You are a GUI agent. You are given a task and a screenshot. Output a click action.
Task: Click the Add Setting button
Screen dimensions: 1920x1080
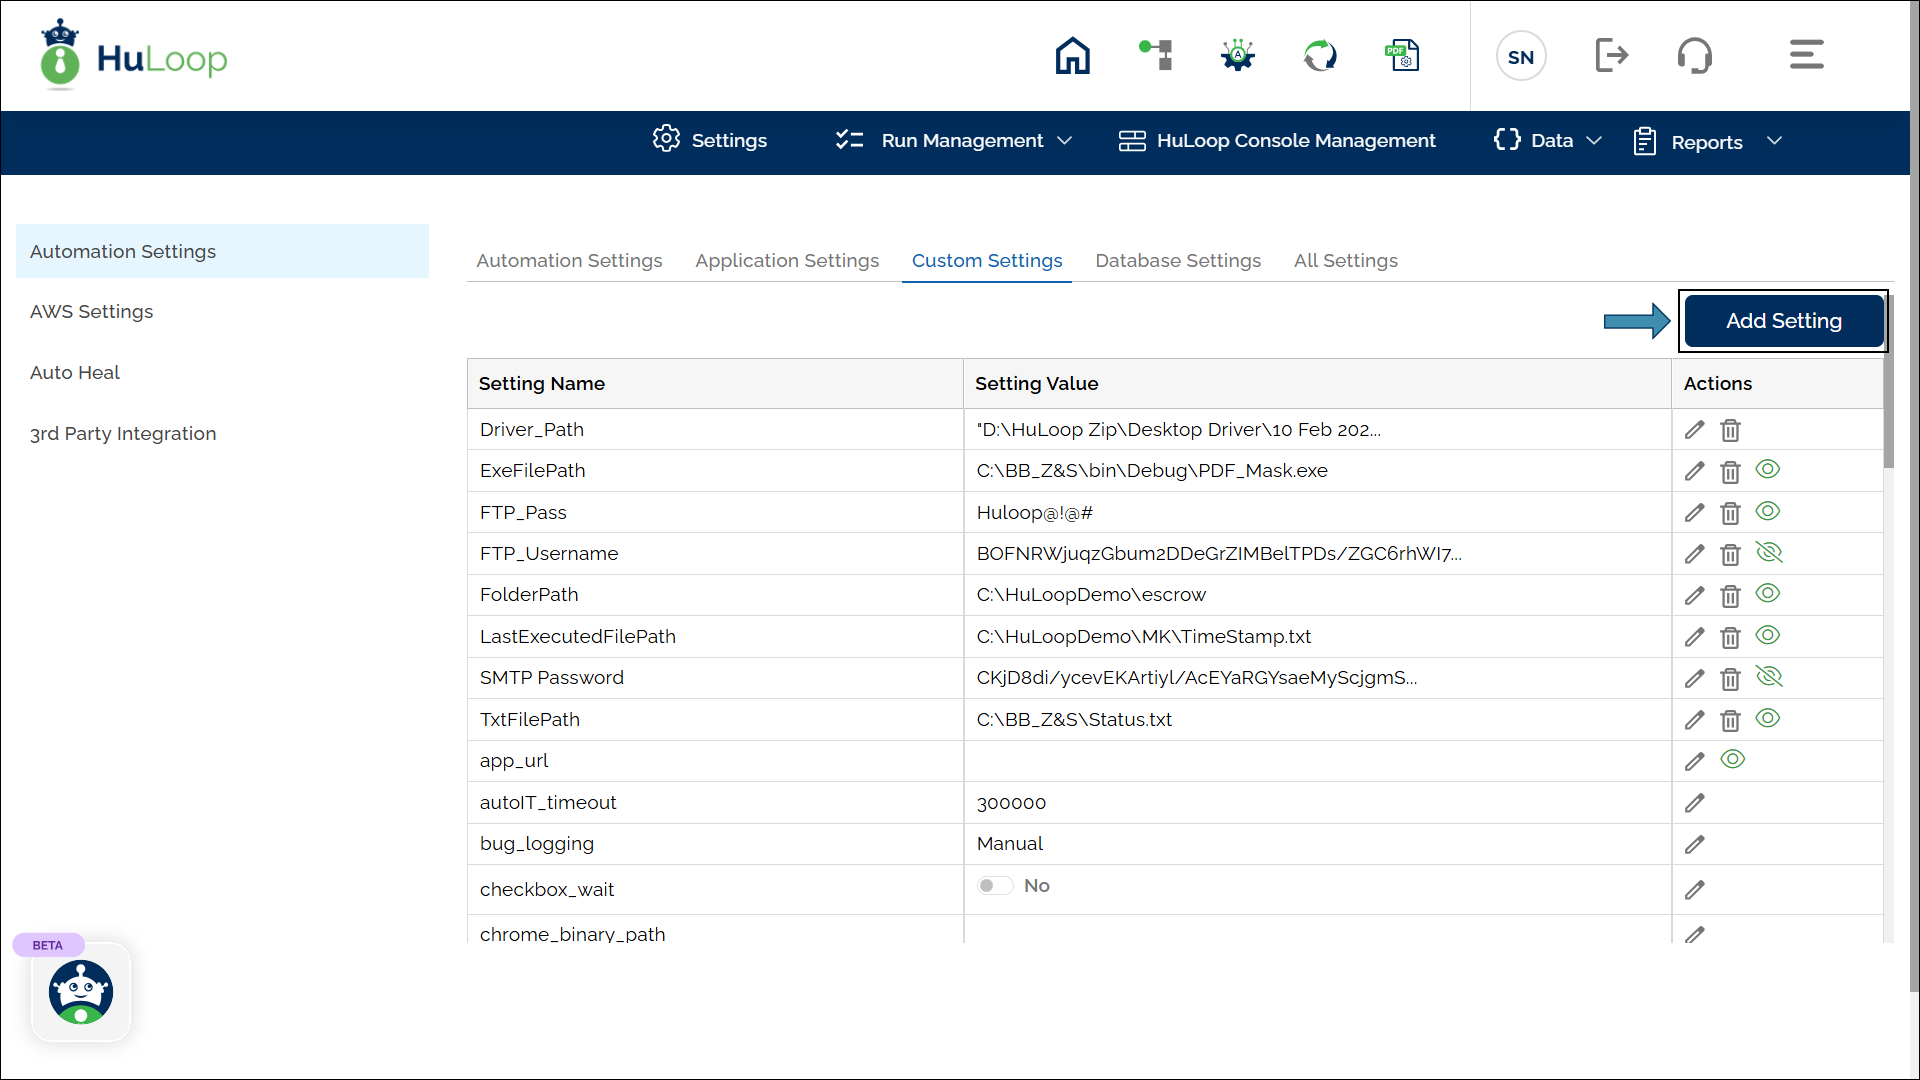(x=1783, y=321)
